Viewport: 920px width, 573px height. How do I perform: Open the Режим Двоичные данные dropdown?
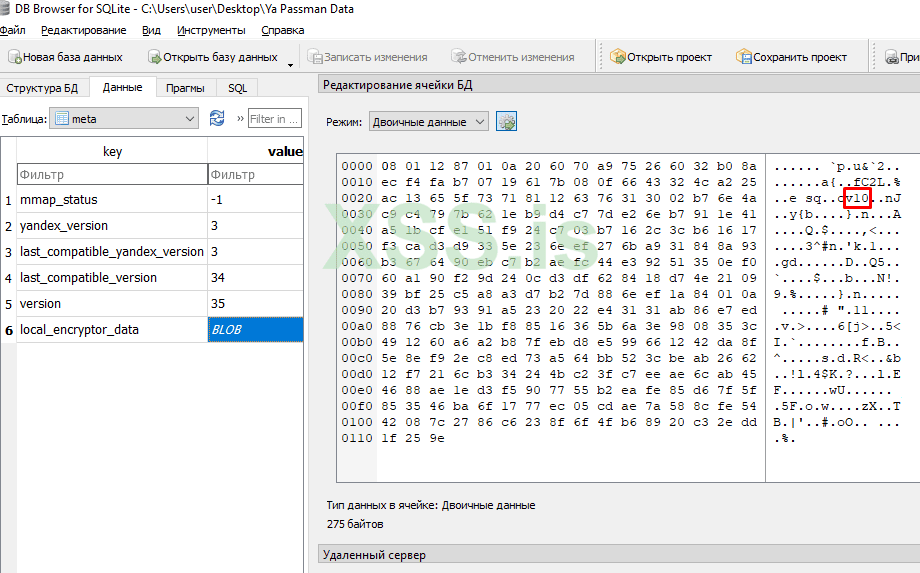tap(428, 122)
